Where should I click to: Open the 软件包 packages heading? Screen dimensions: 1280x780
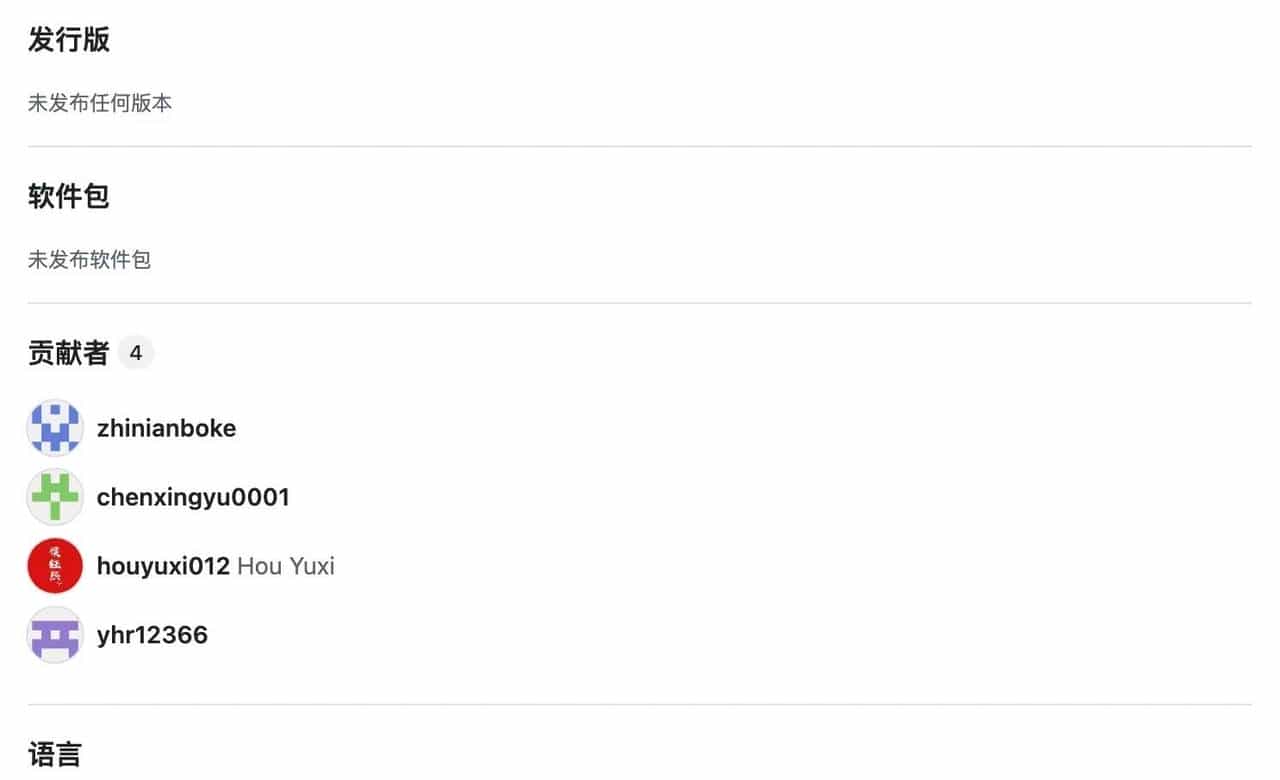[x=69, y=196]
